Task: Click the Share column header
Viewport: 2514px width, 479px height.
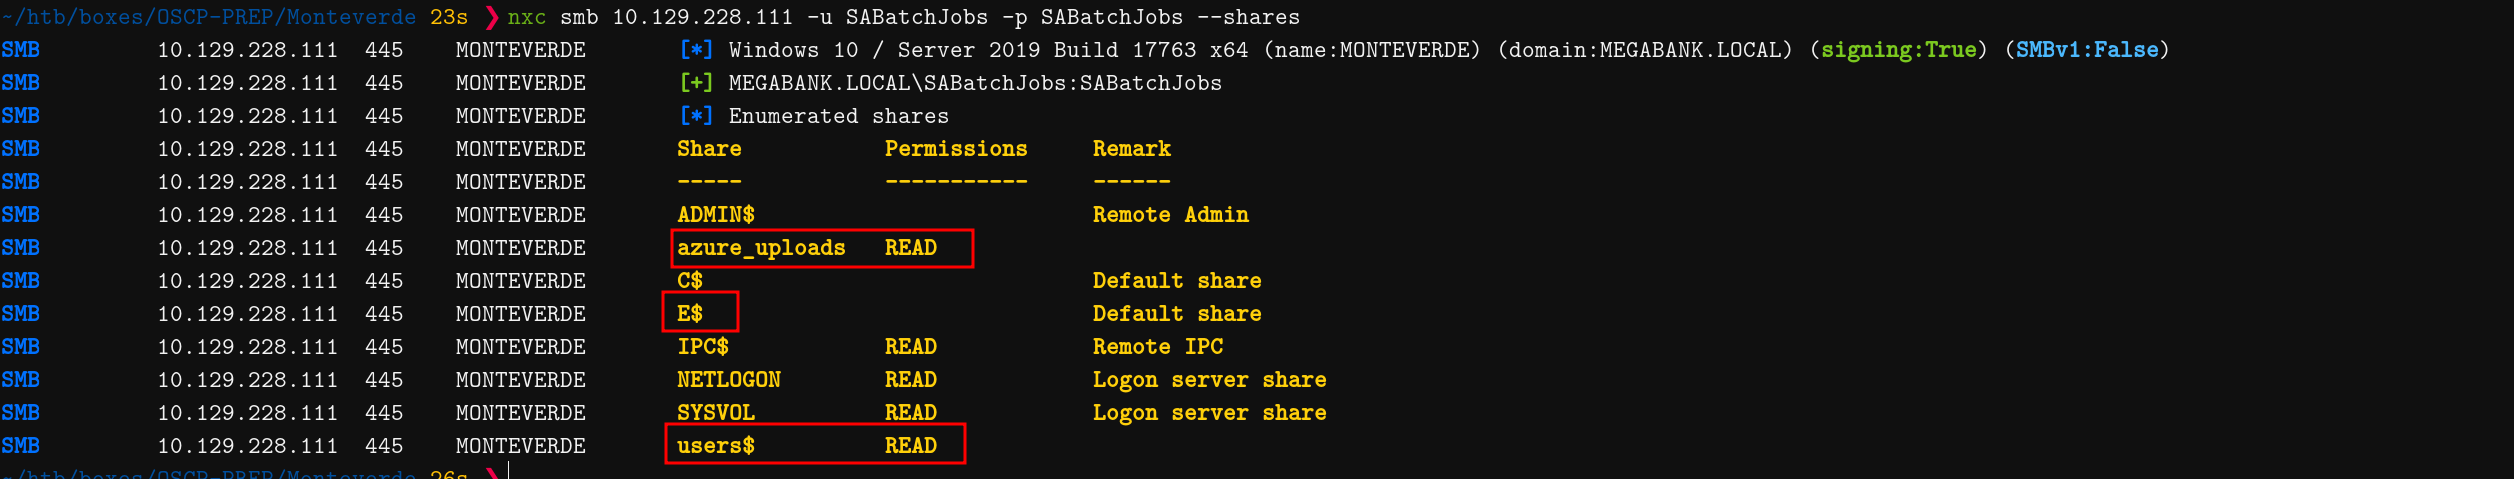Action: tap(709, 149)
